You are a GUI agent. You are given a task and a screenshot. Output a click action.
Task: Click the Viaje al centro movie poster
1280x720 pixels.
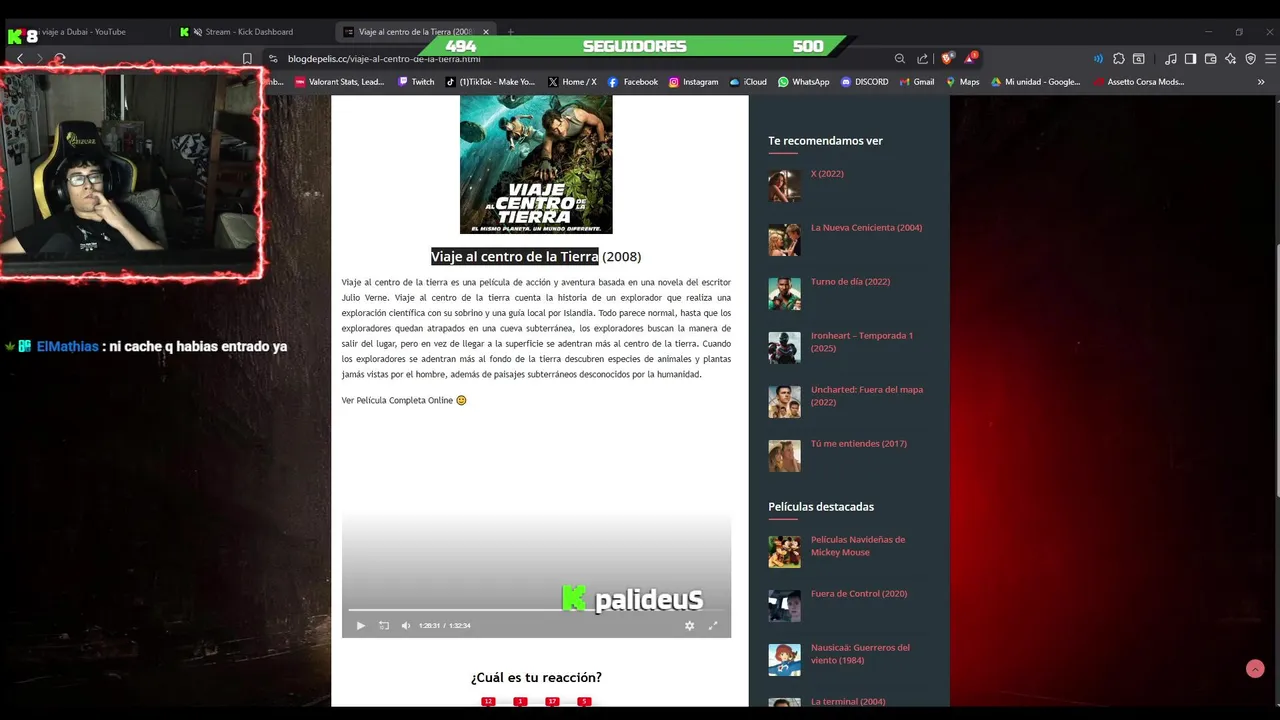pyautogui.click(x=536, y=164)
